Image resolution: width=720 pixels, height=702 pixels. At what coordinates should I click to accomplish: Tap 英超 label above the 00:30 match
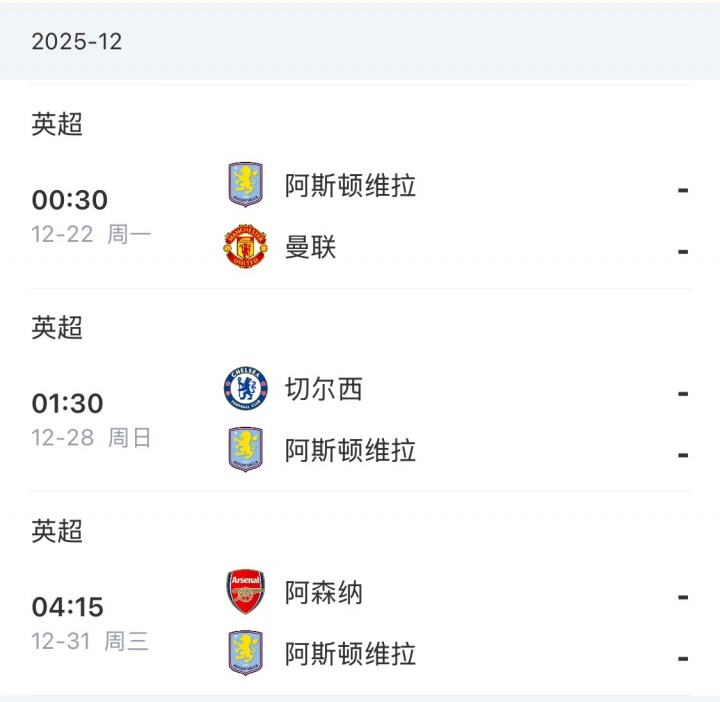coord(57,125)
